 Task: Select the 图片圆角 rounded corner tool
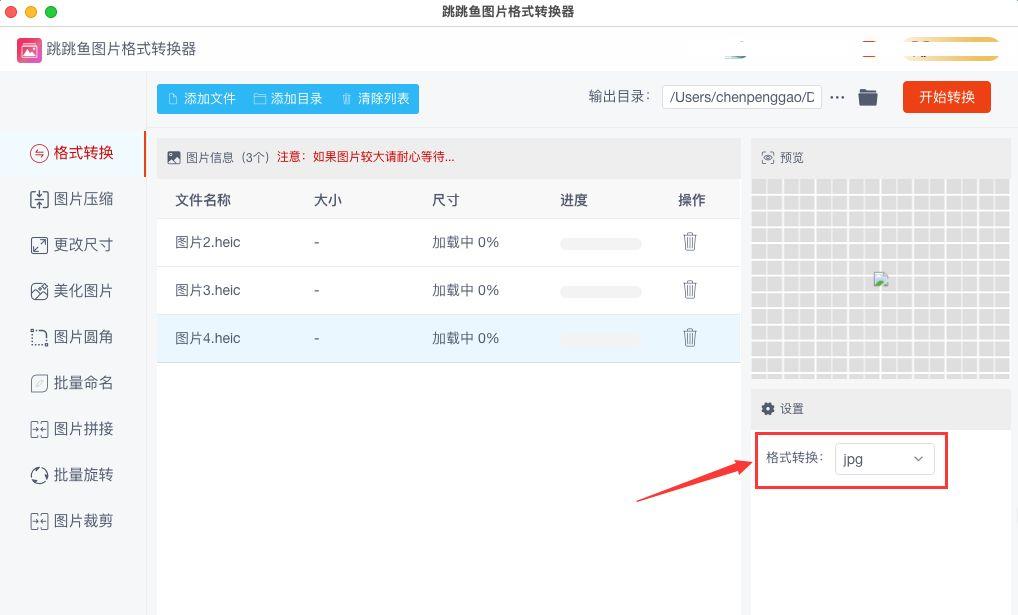tap(71, 337)
